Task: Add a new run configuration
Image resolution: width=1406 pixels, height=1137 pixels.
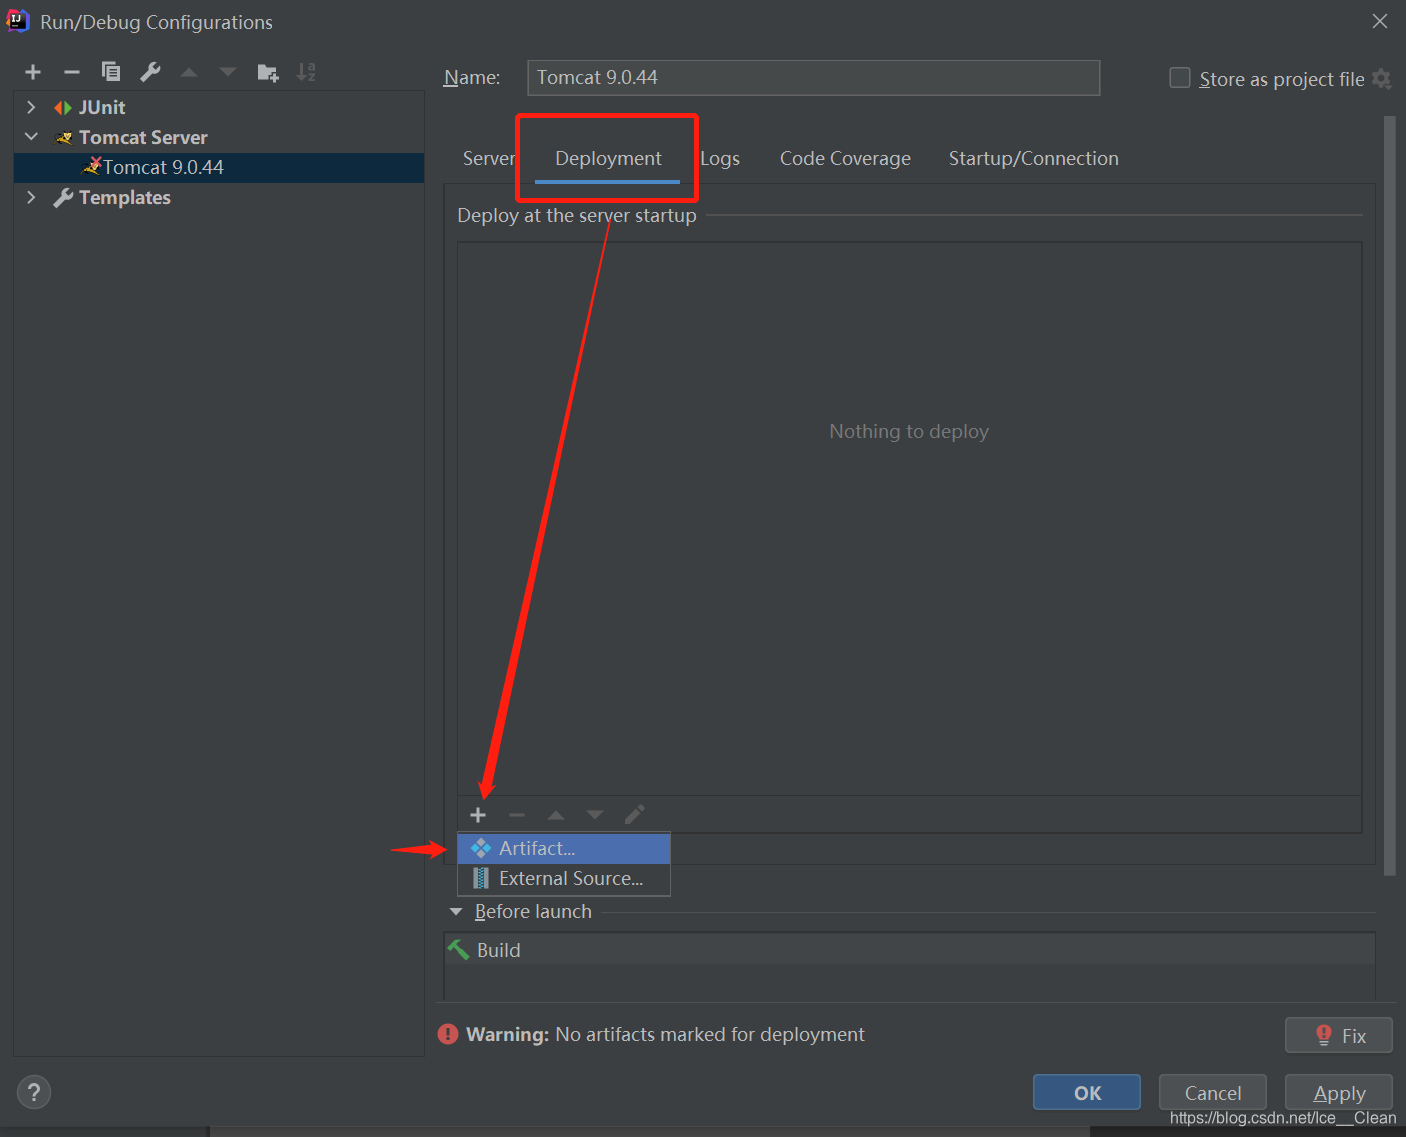Action: [x=33, y=72]
